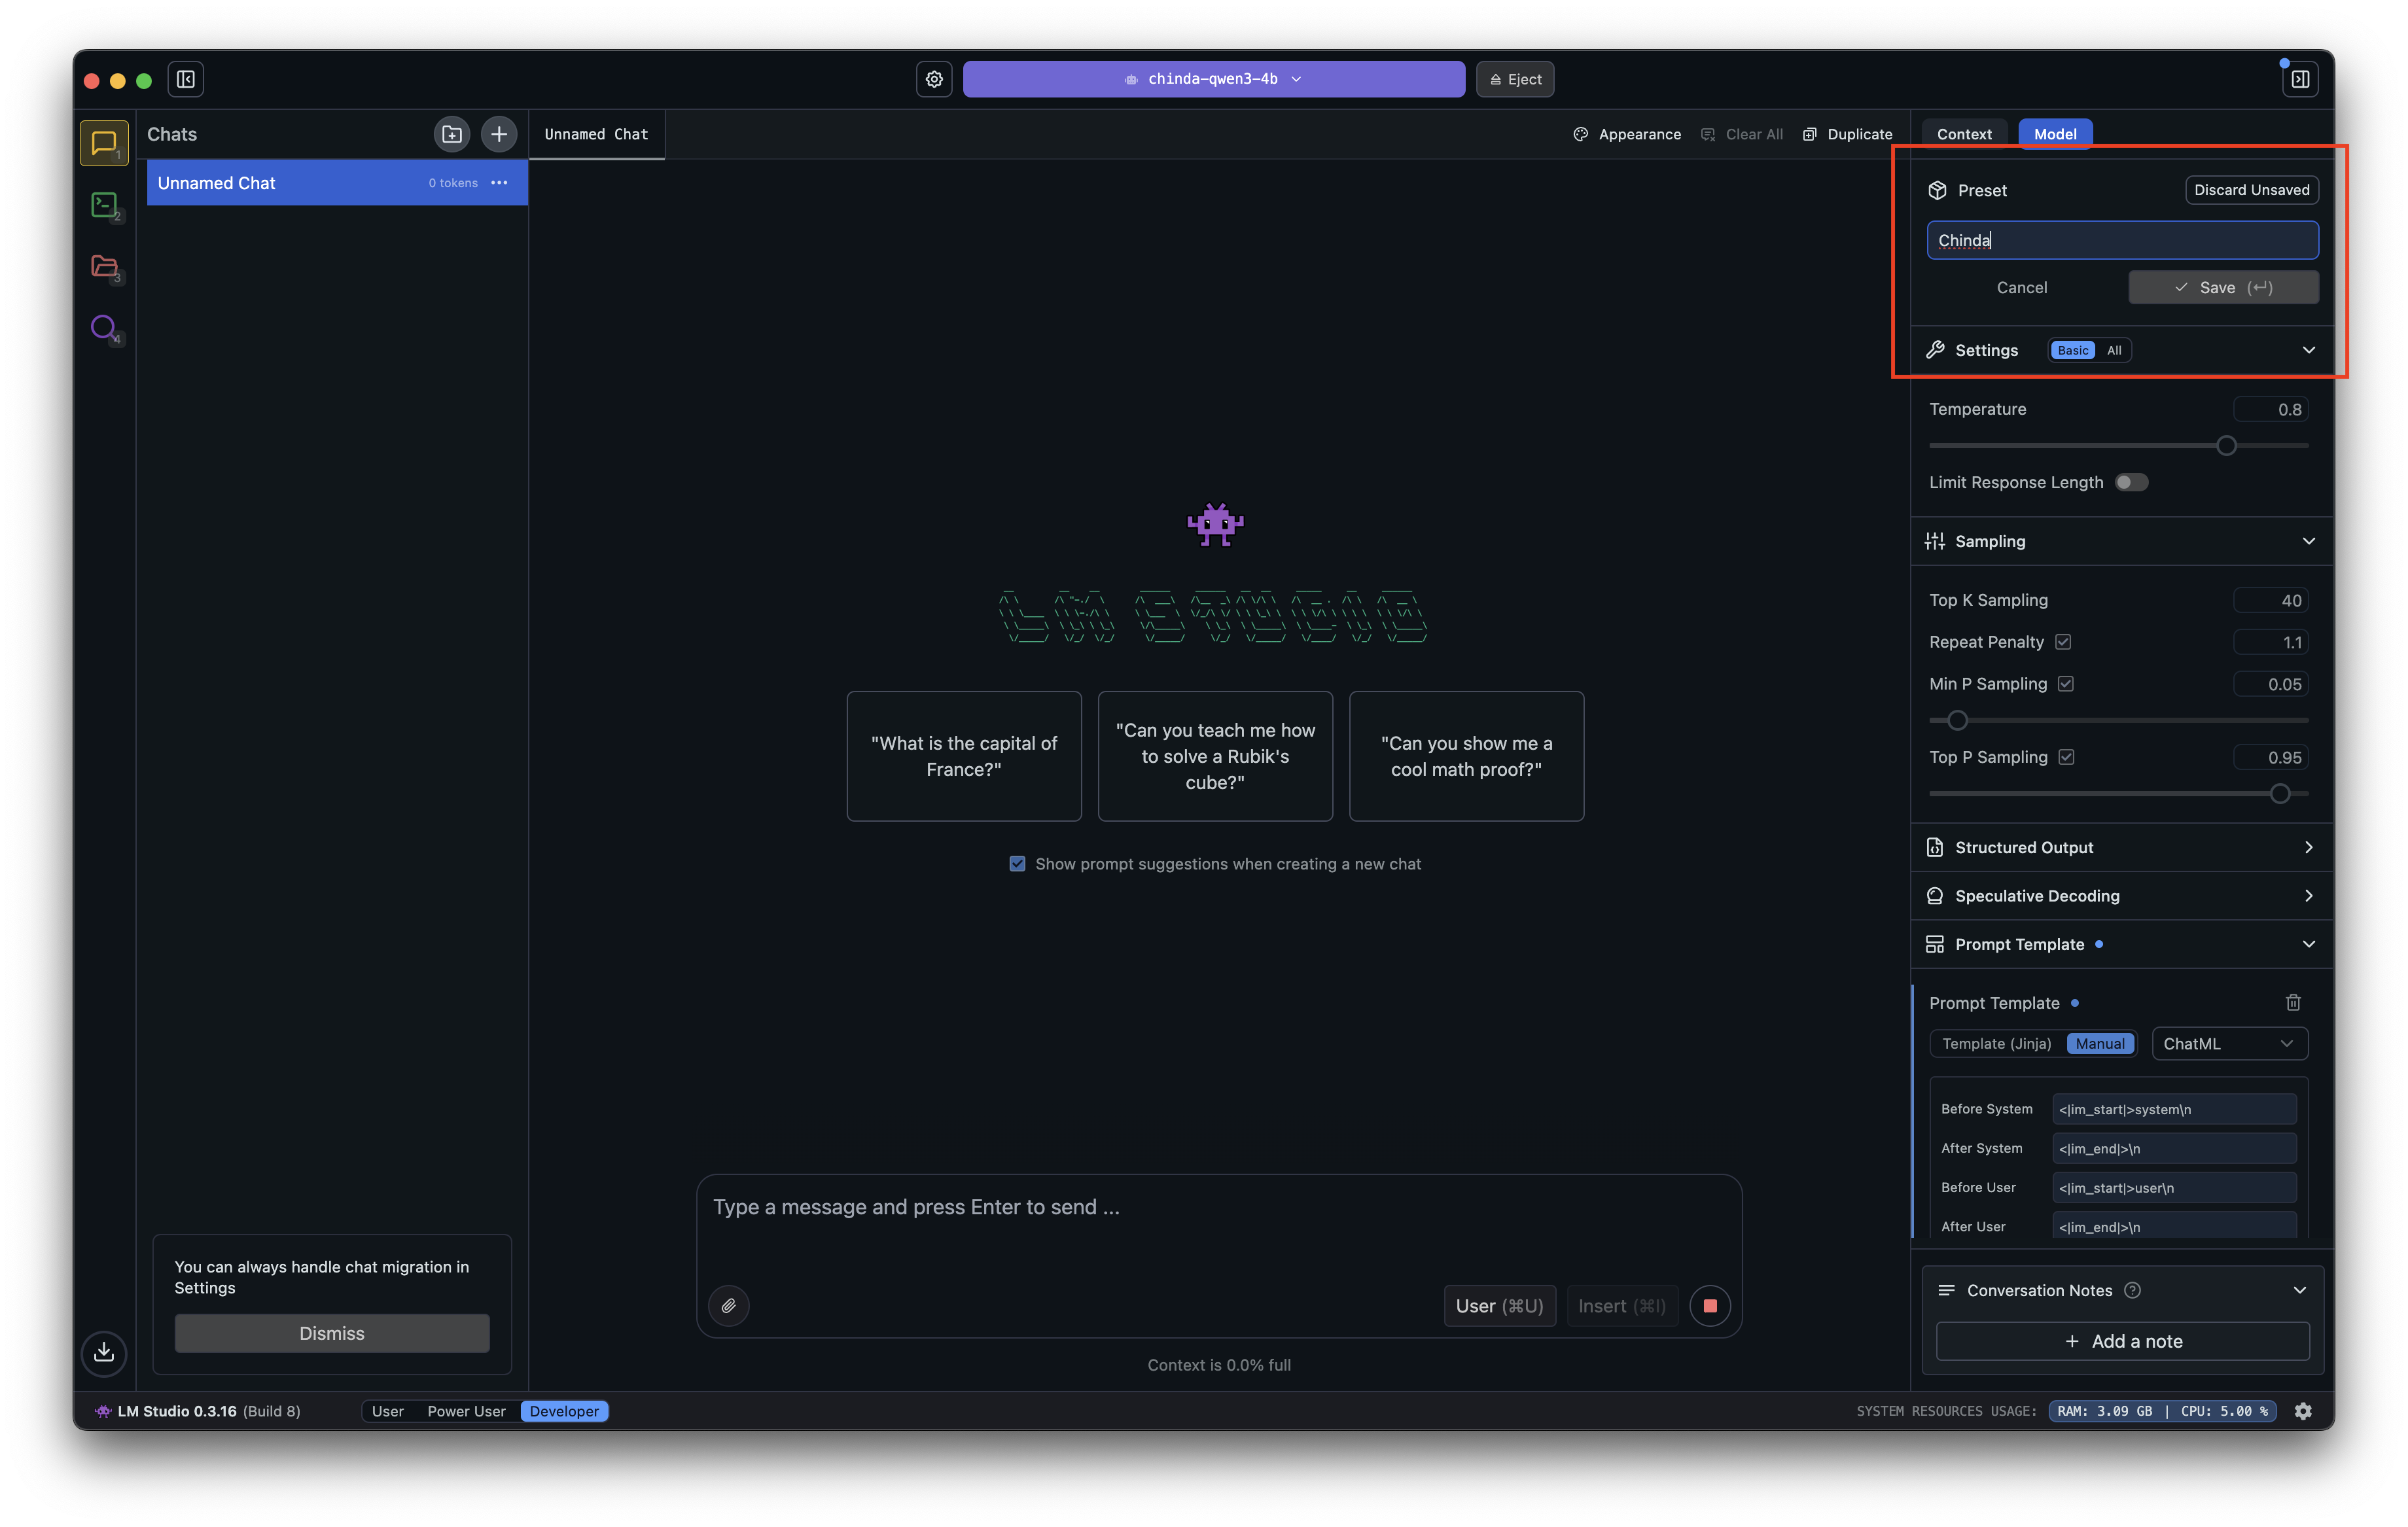Dismiss the chat migration notice
Screen dimensions: 2408x1527
[332, 1333]
